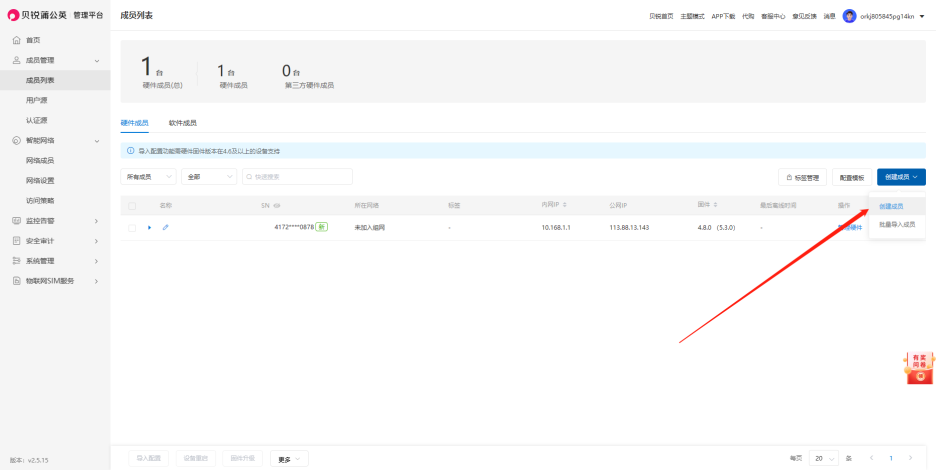Switch to the 软件成员 tab
The width and height of the screenshot is (936, 470).
pyautogui.click(x=182, y=123)
